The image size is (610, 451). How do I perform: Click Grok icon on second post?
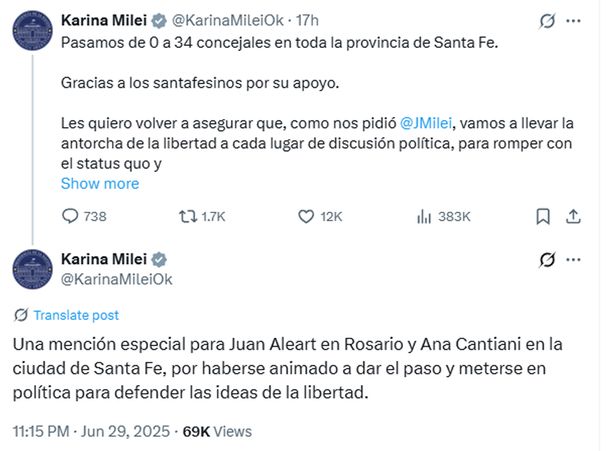pos(547,260)
